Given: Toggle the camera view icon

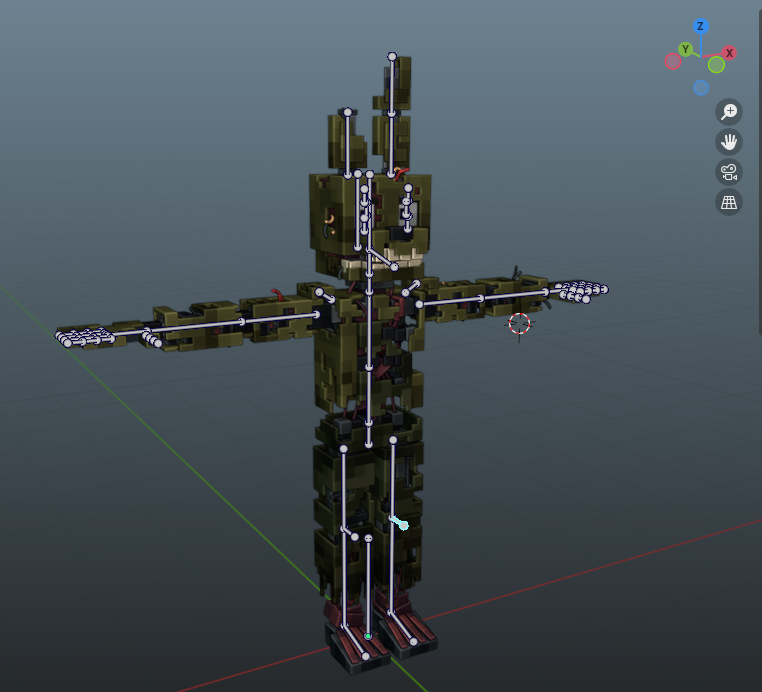Looking at the screenshot, I should pos(729,172).
